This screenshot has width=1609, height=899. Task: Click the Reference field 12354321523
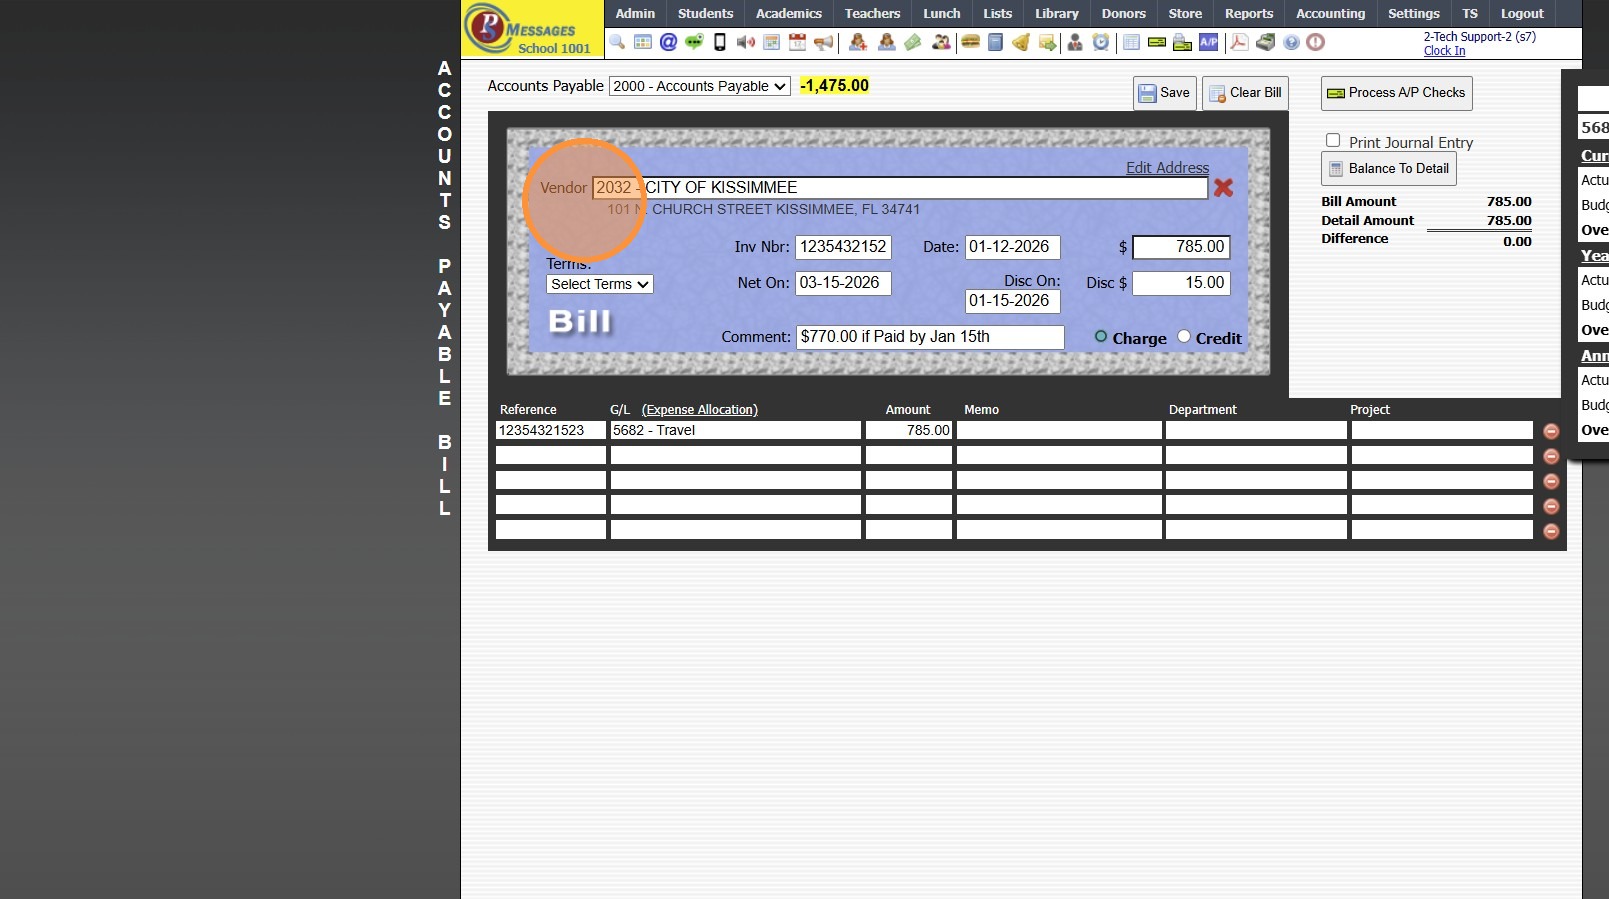pyautogui.click(x=551, y=430)
